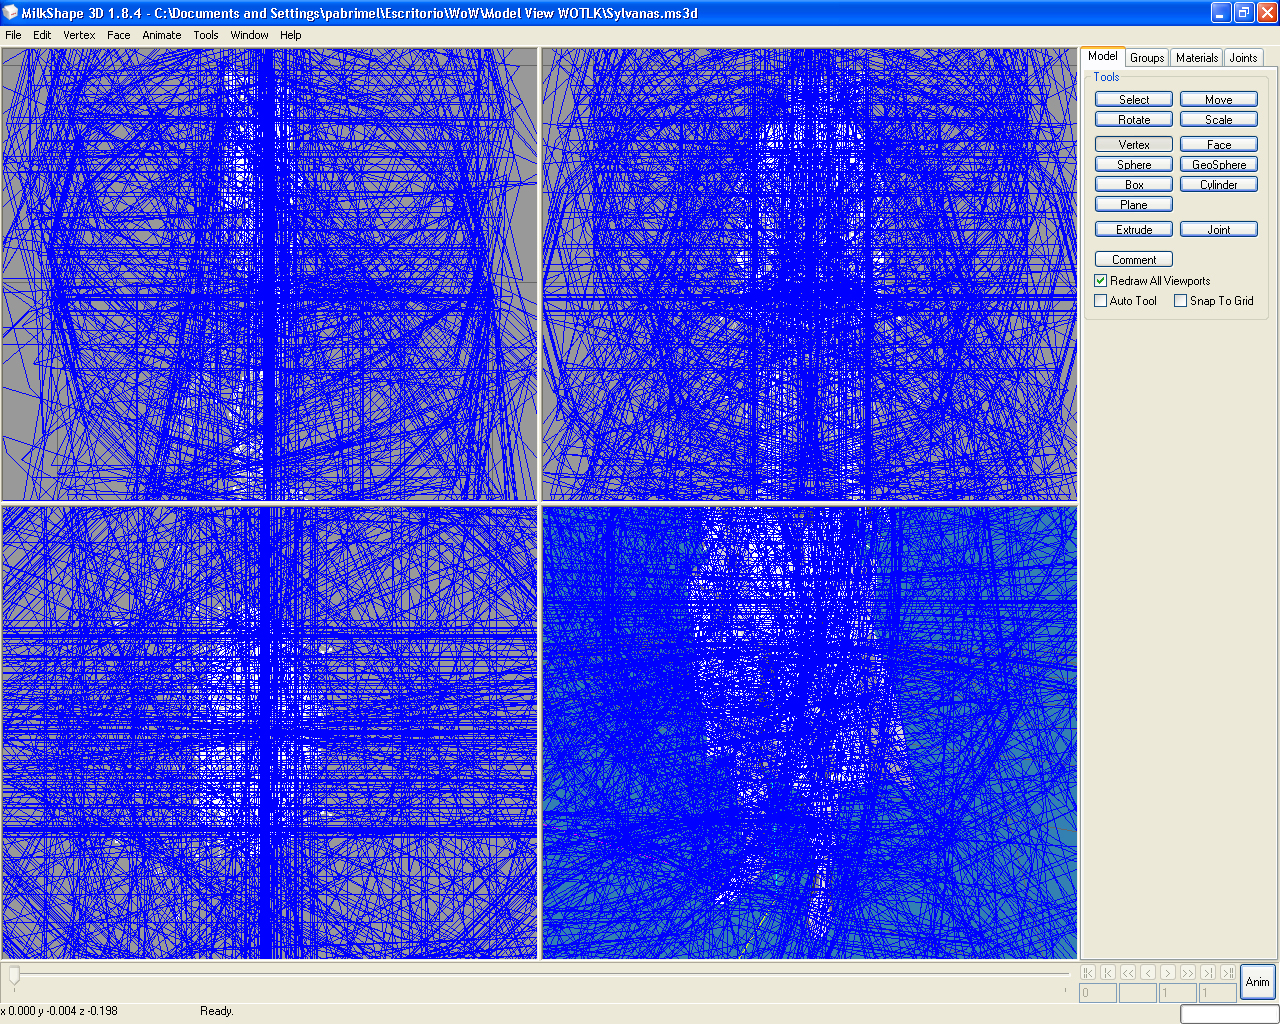This screenshot has width=1280, height=1024.
Task: Click the empty frame field right of the 0 field
Action: coord(1138,993)
